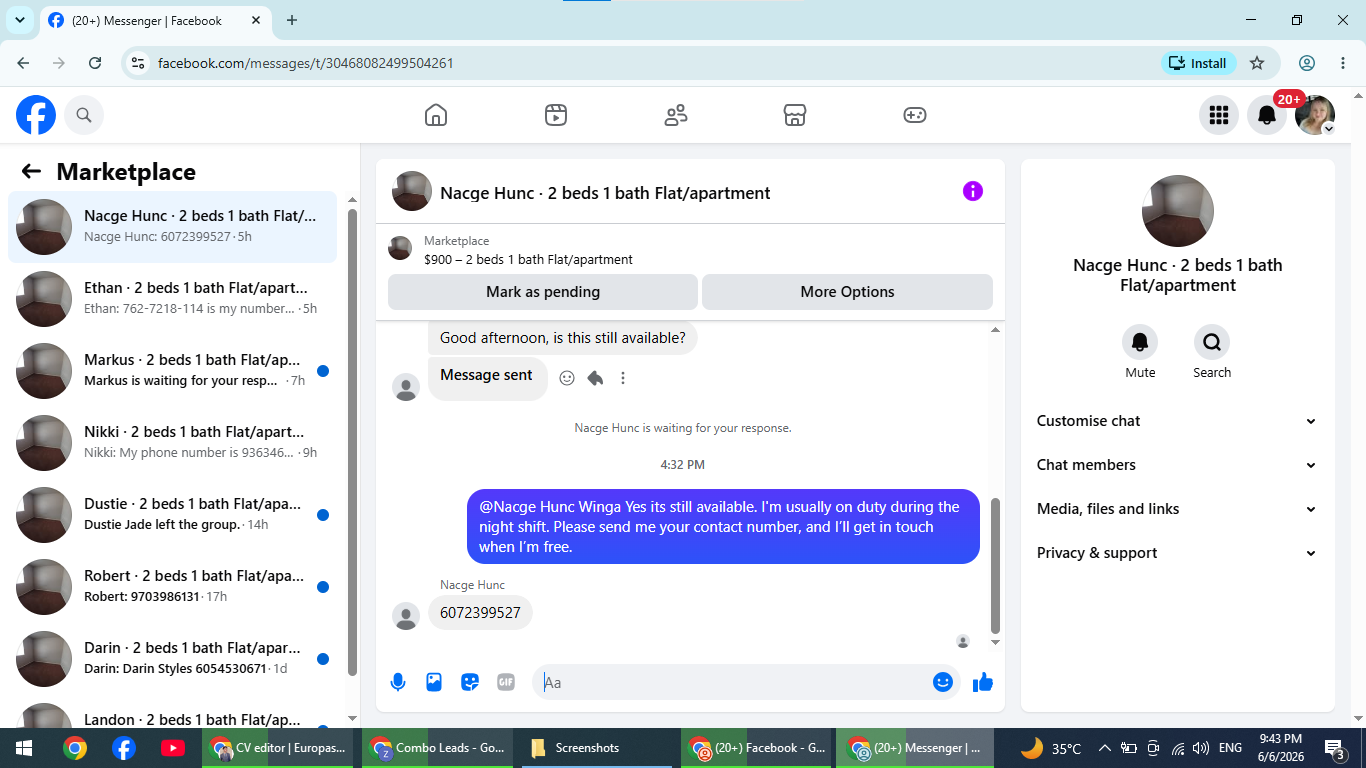Go to the Home feed icon

tap(436, 115)
